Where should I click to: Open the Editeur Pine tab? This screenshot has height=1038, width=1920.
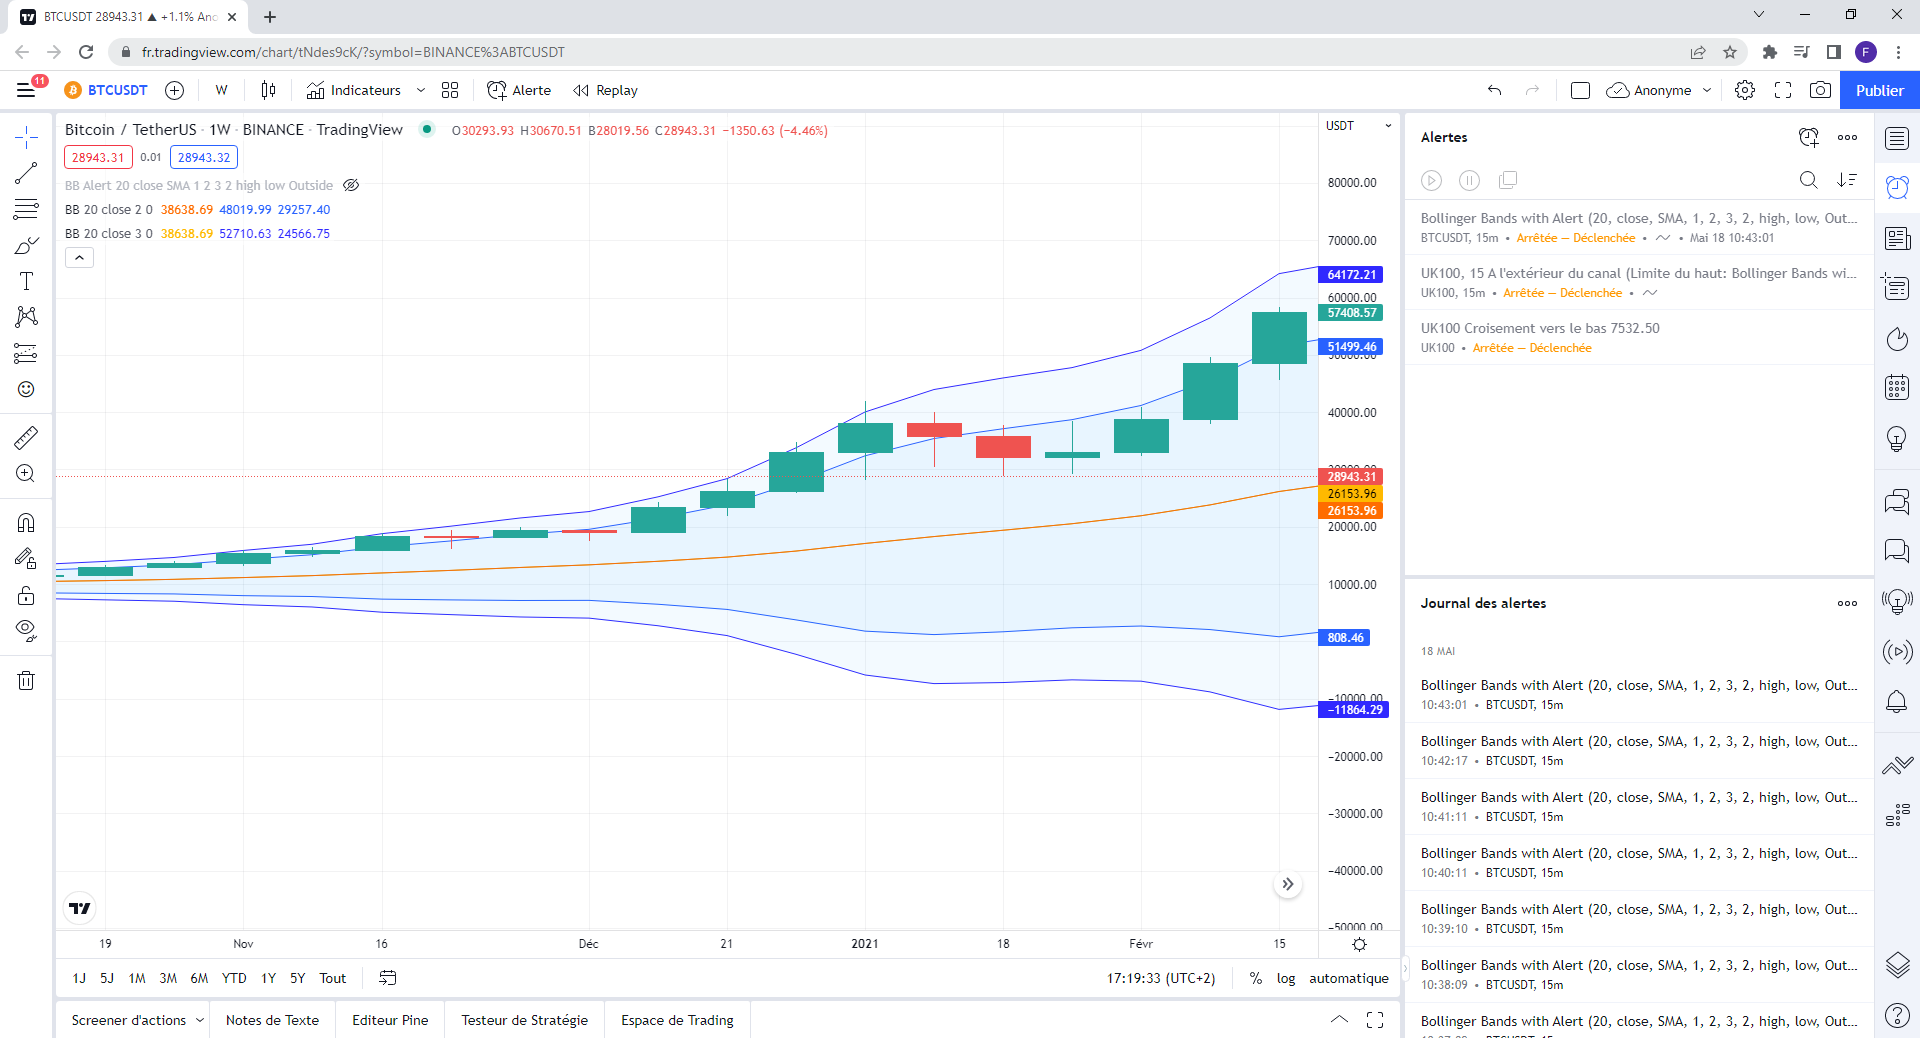tap(390, 1020)
